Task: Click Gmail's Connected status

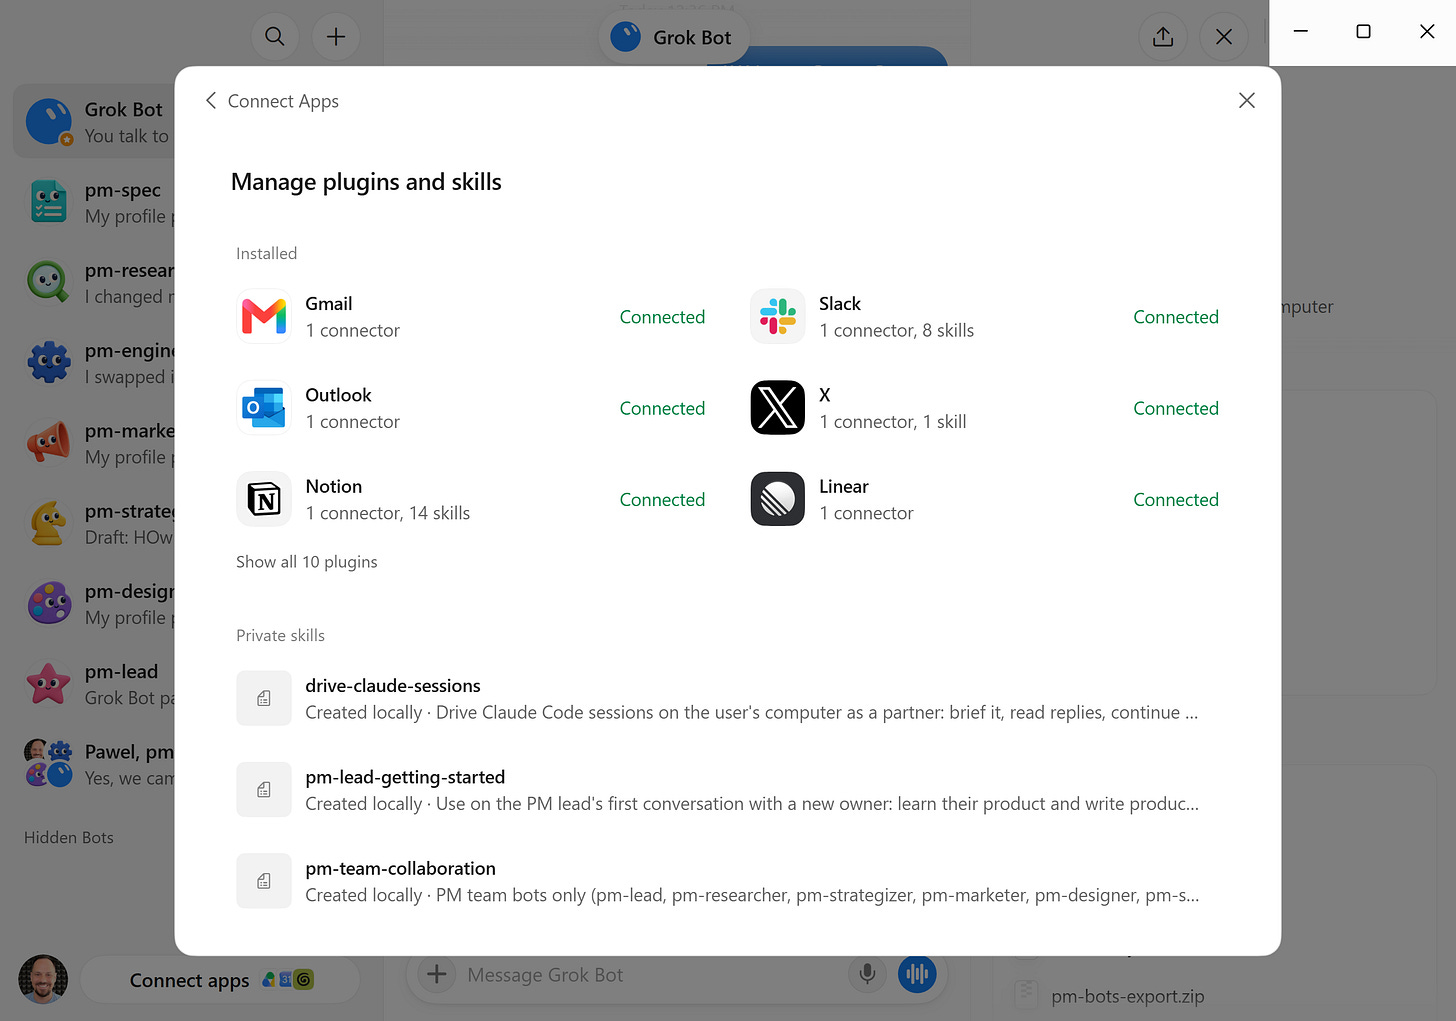Action: (x=662, y=317)
